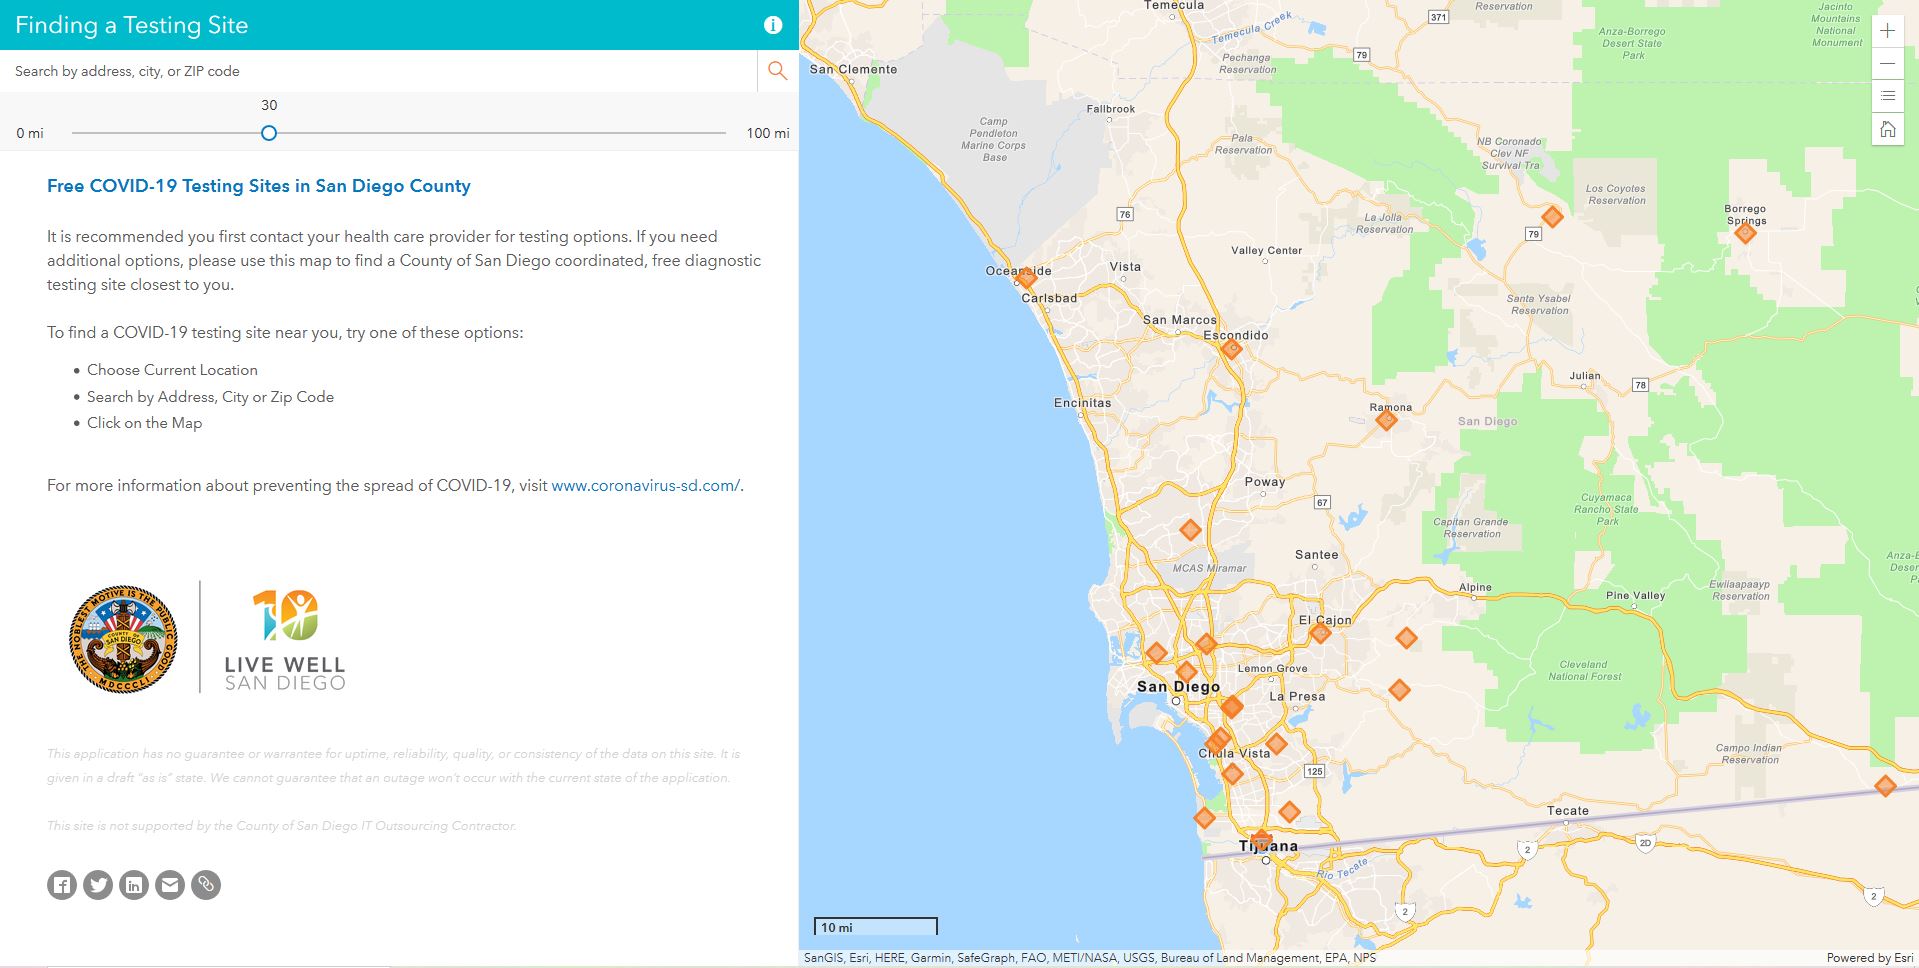Select the Borrego Springs testing site marker
The width and height of the screenshot is (1919, 968).
1745,234
